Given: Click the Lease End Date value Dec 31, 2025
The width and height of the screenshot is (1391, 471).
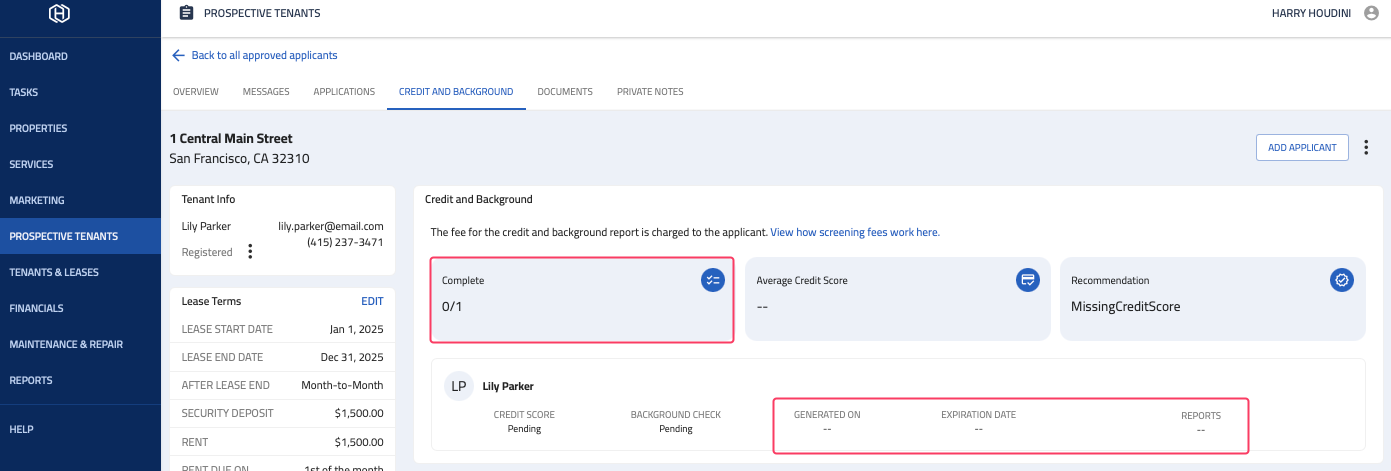Looking at the screenshot, I should tap(353, 357).
